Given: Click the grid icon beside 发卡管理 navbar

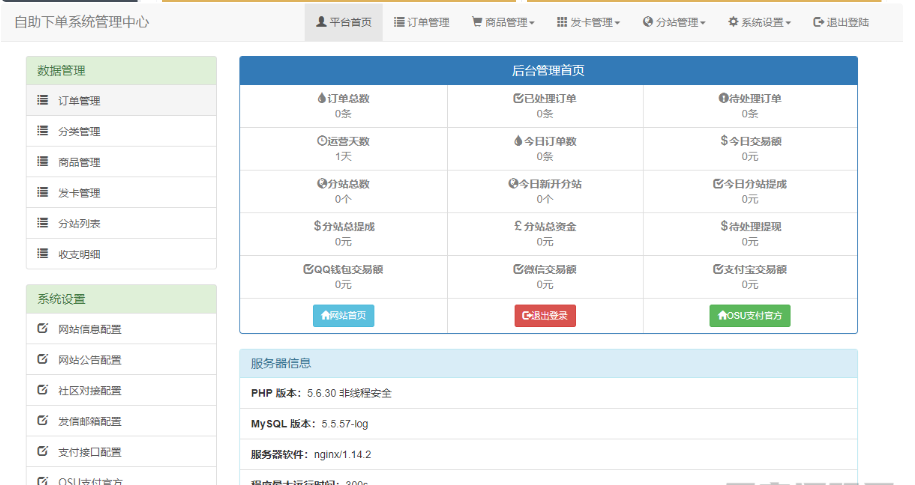Looking at the screenshot, I should click(x=562, y=22).
